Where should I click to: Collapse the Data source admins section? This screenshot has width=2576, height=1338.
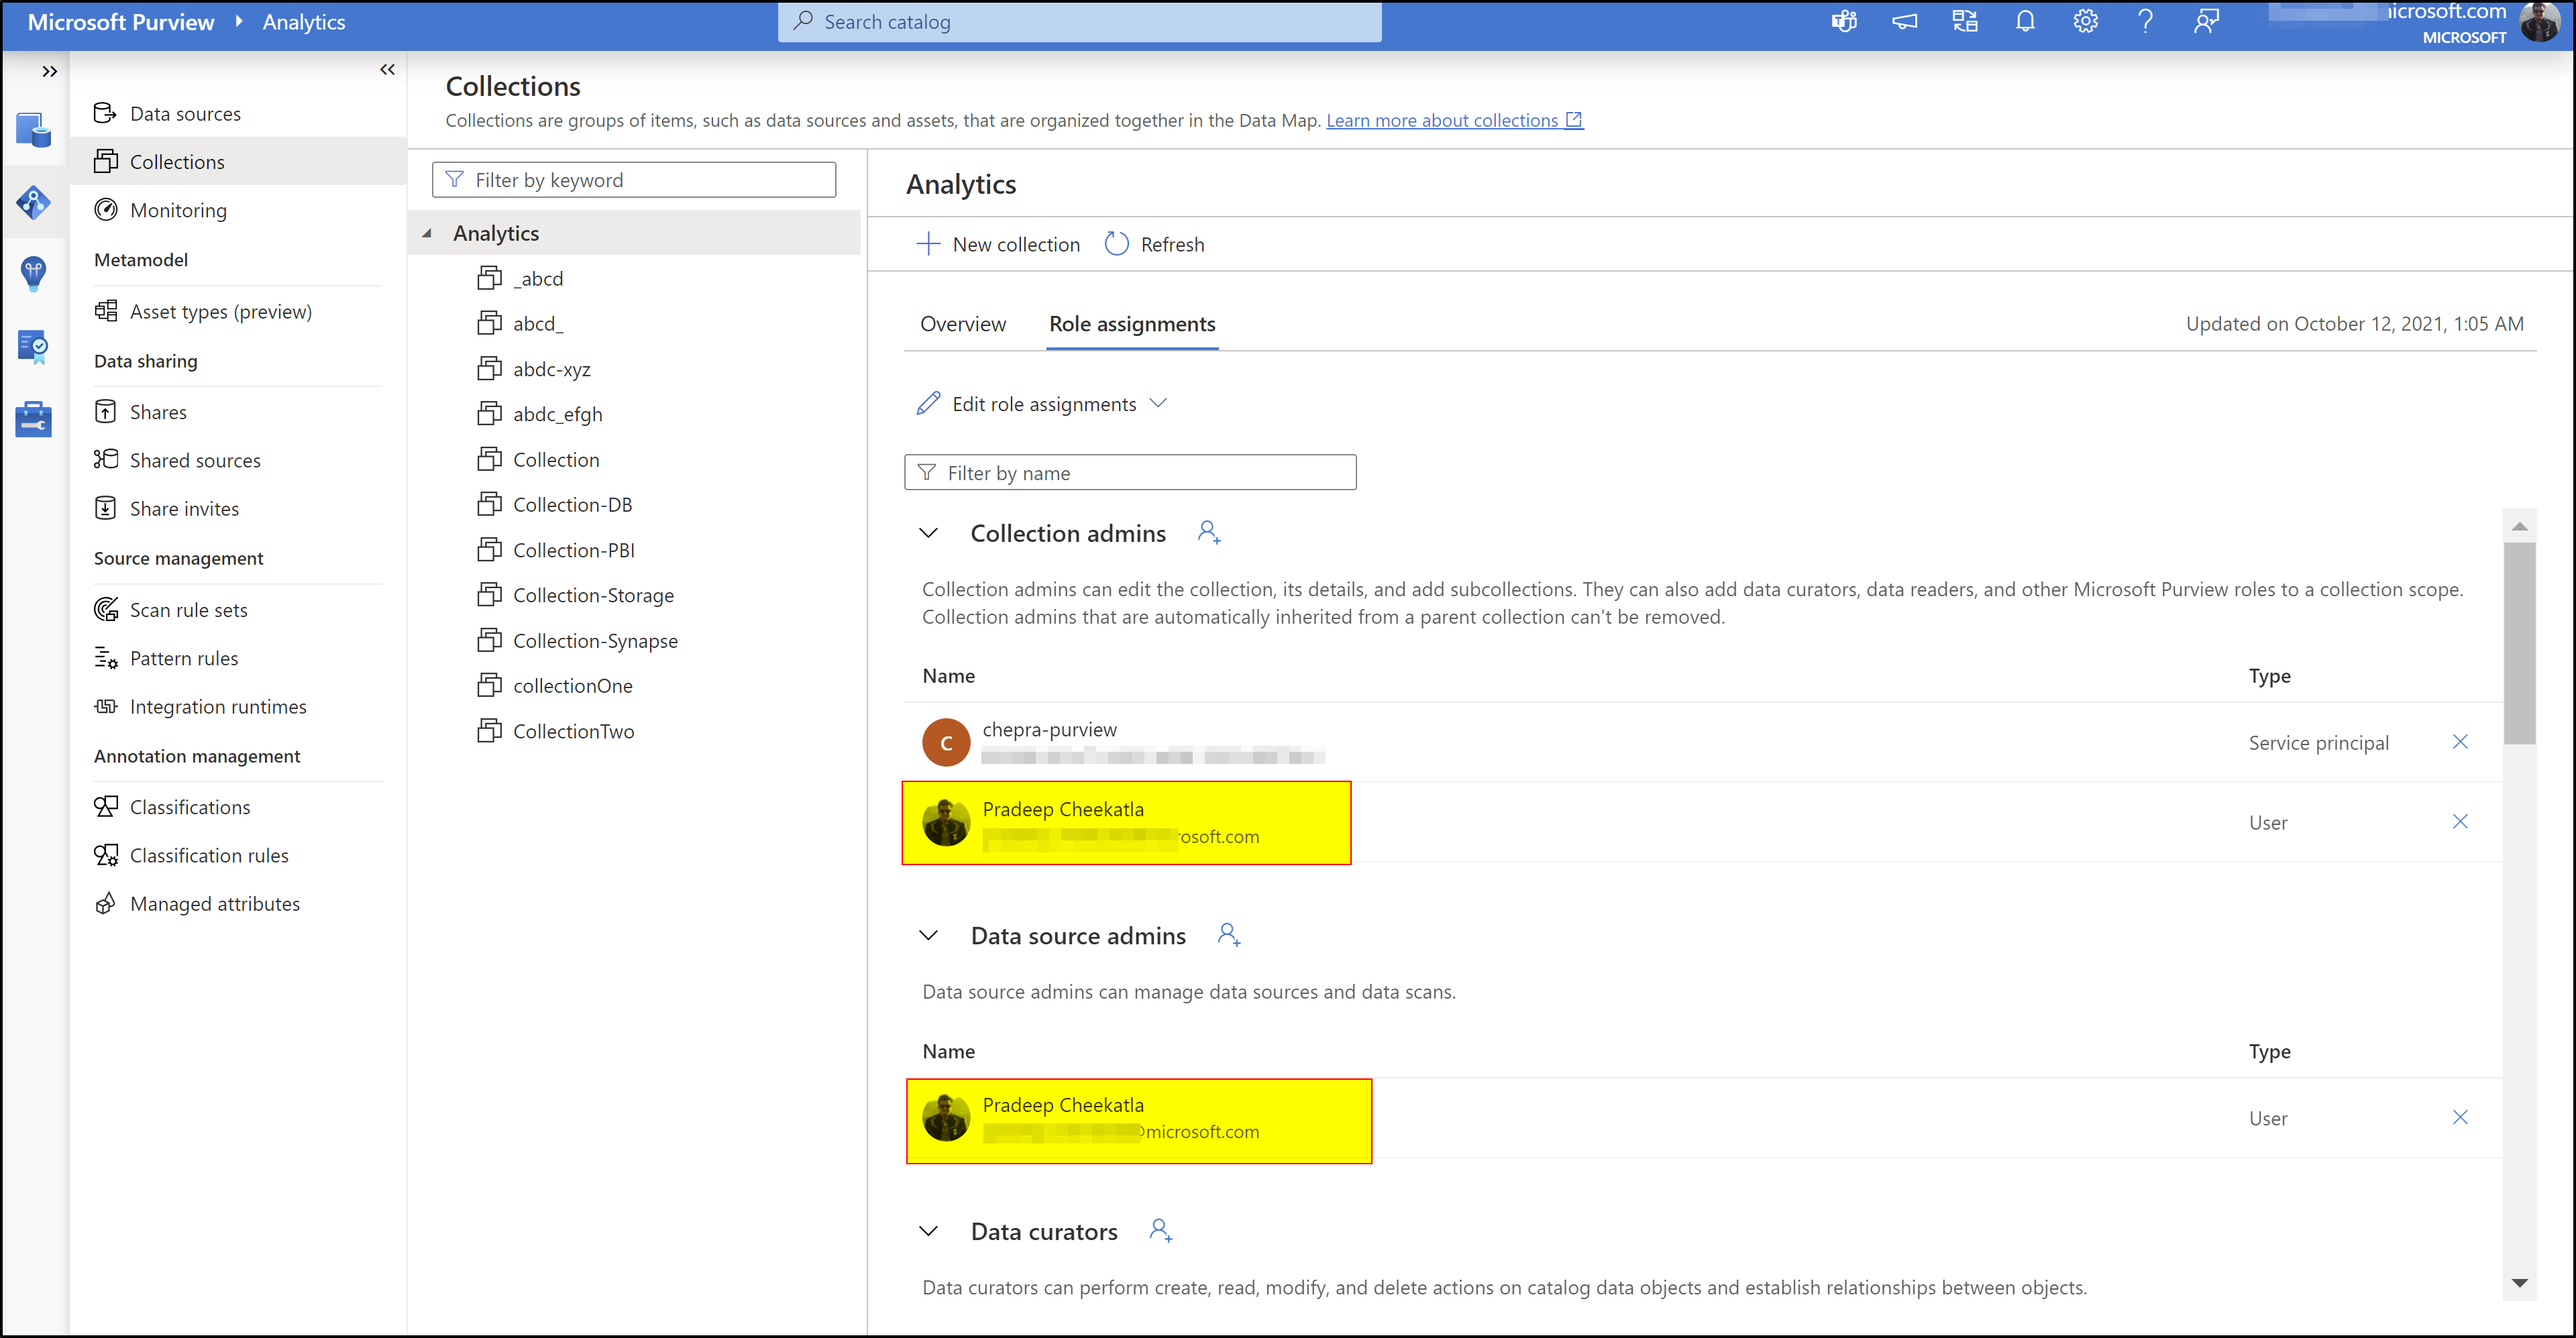coord(928,935)
